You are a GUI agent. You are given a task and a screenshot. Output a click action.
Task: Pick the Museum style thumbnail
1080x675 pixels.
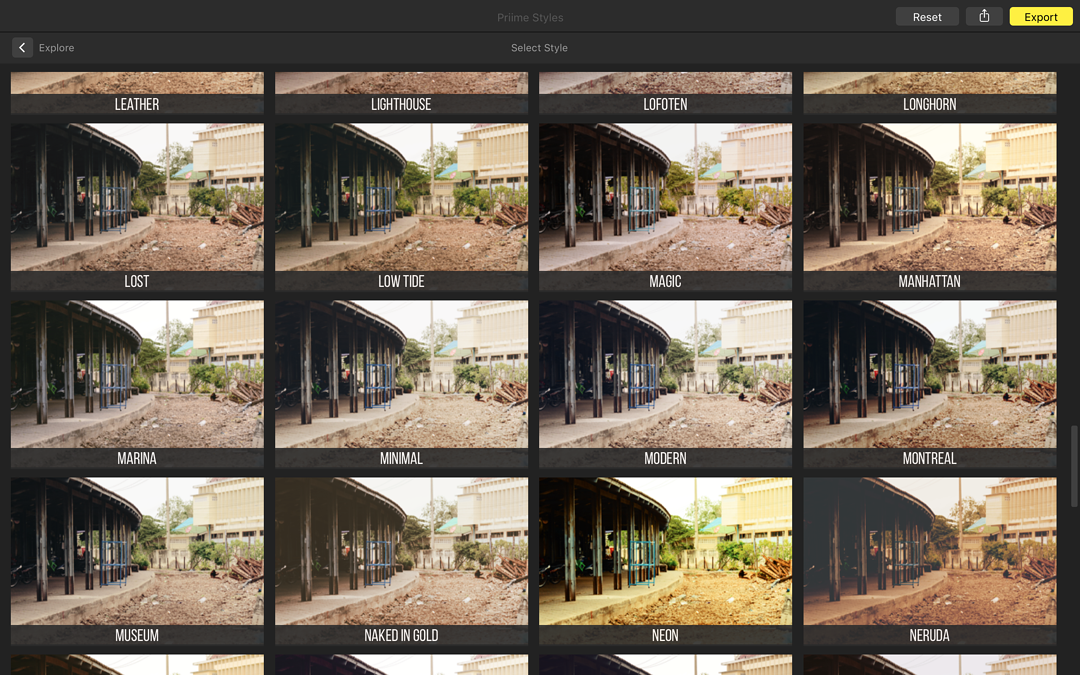click(137, 561)
